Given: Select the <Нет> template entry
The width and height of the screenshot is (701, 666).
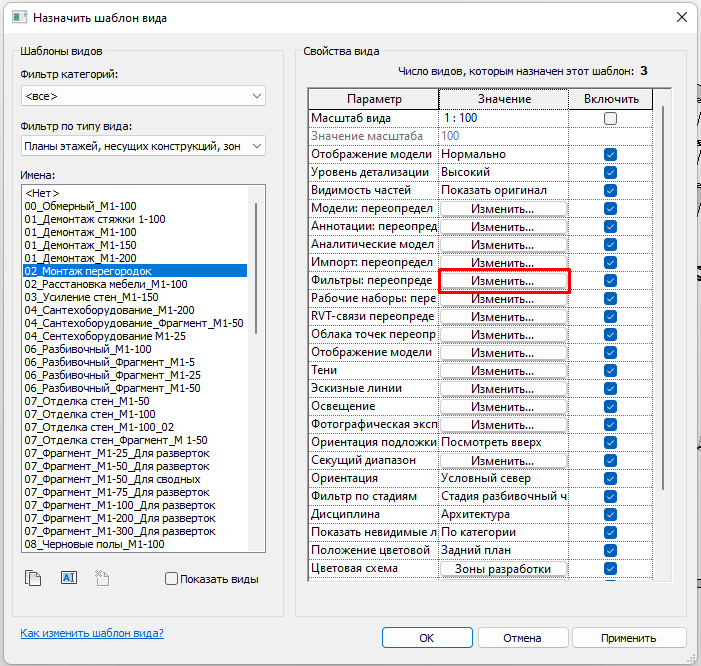Looking at the screenshot, I should click(43, 192).
